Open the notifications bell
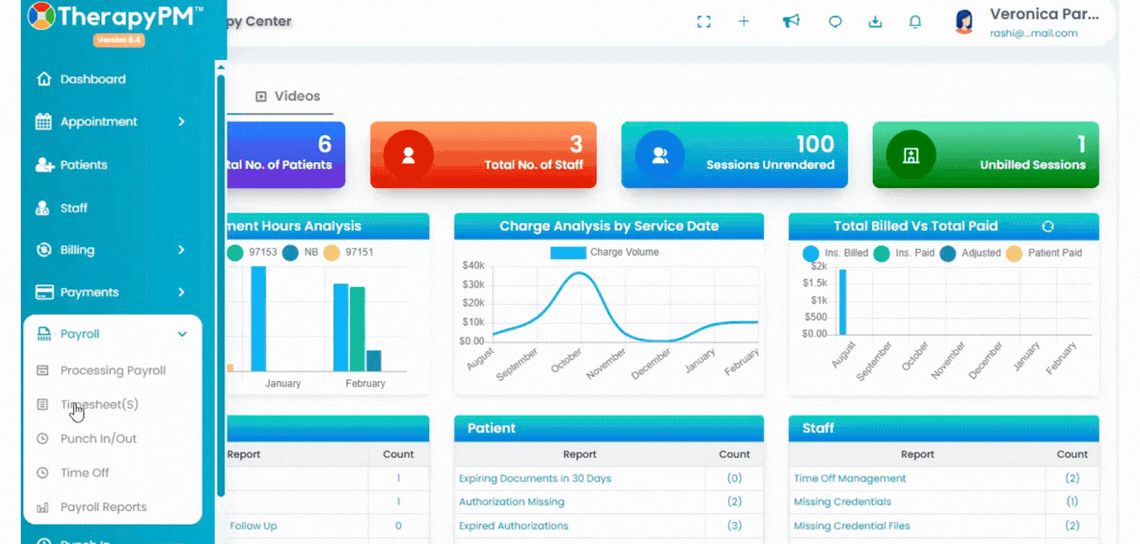This screenshot has width=1140, height=544. [915, 21]
